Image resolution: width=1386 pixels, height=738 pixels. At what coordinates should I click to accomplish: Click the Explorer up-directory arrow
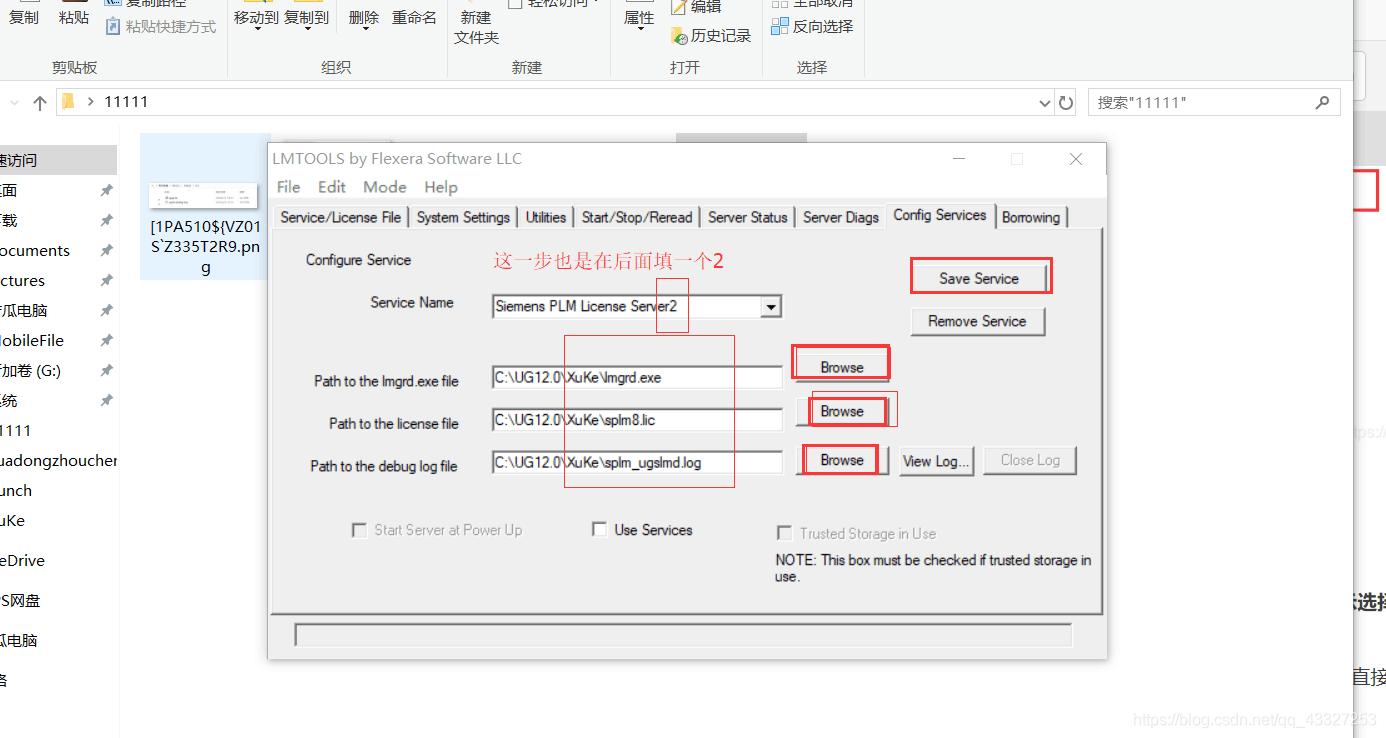(x=40, y=102)
